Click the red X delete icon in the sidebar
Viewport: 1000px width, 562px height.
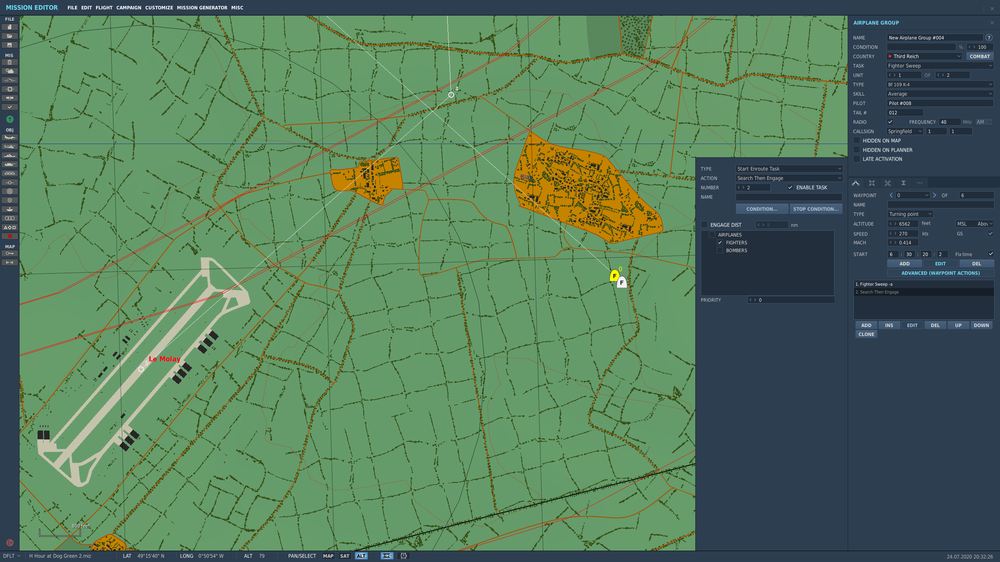pyautogui.click(x=9, y=235)
